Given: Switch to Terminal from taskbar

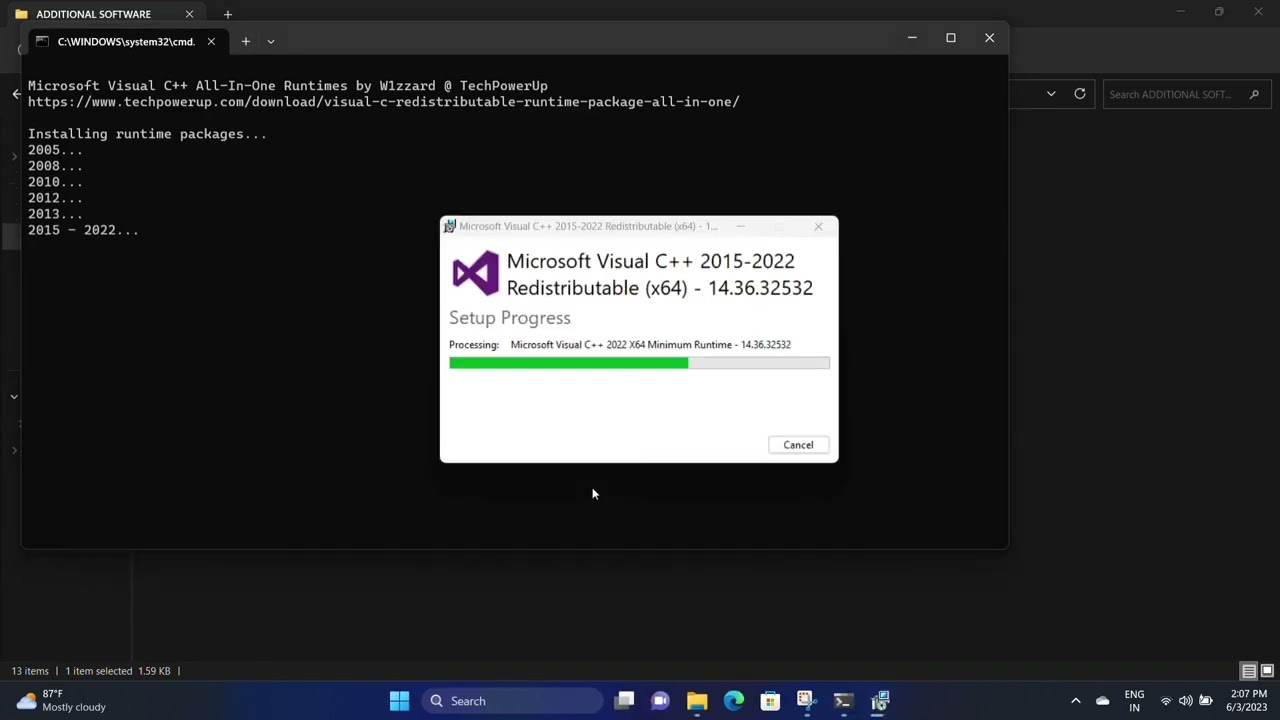Looking at the screenshot, I should tap(843, 701).
